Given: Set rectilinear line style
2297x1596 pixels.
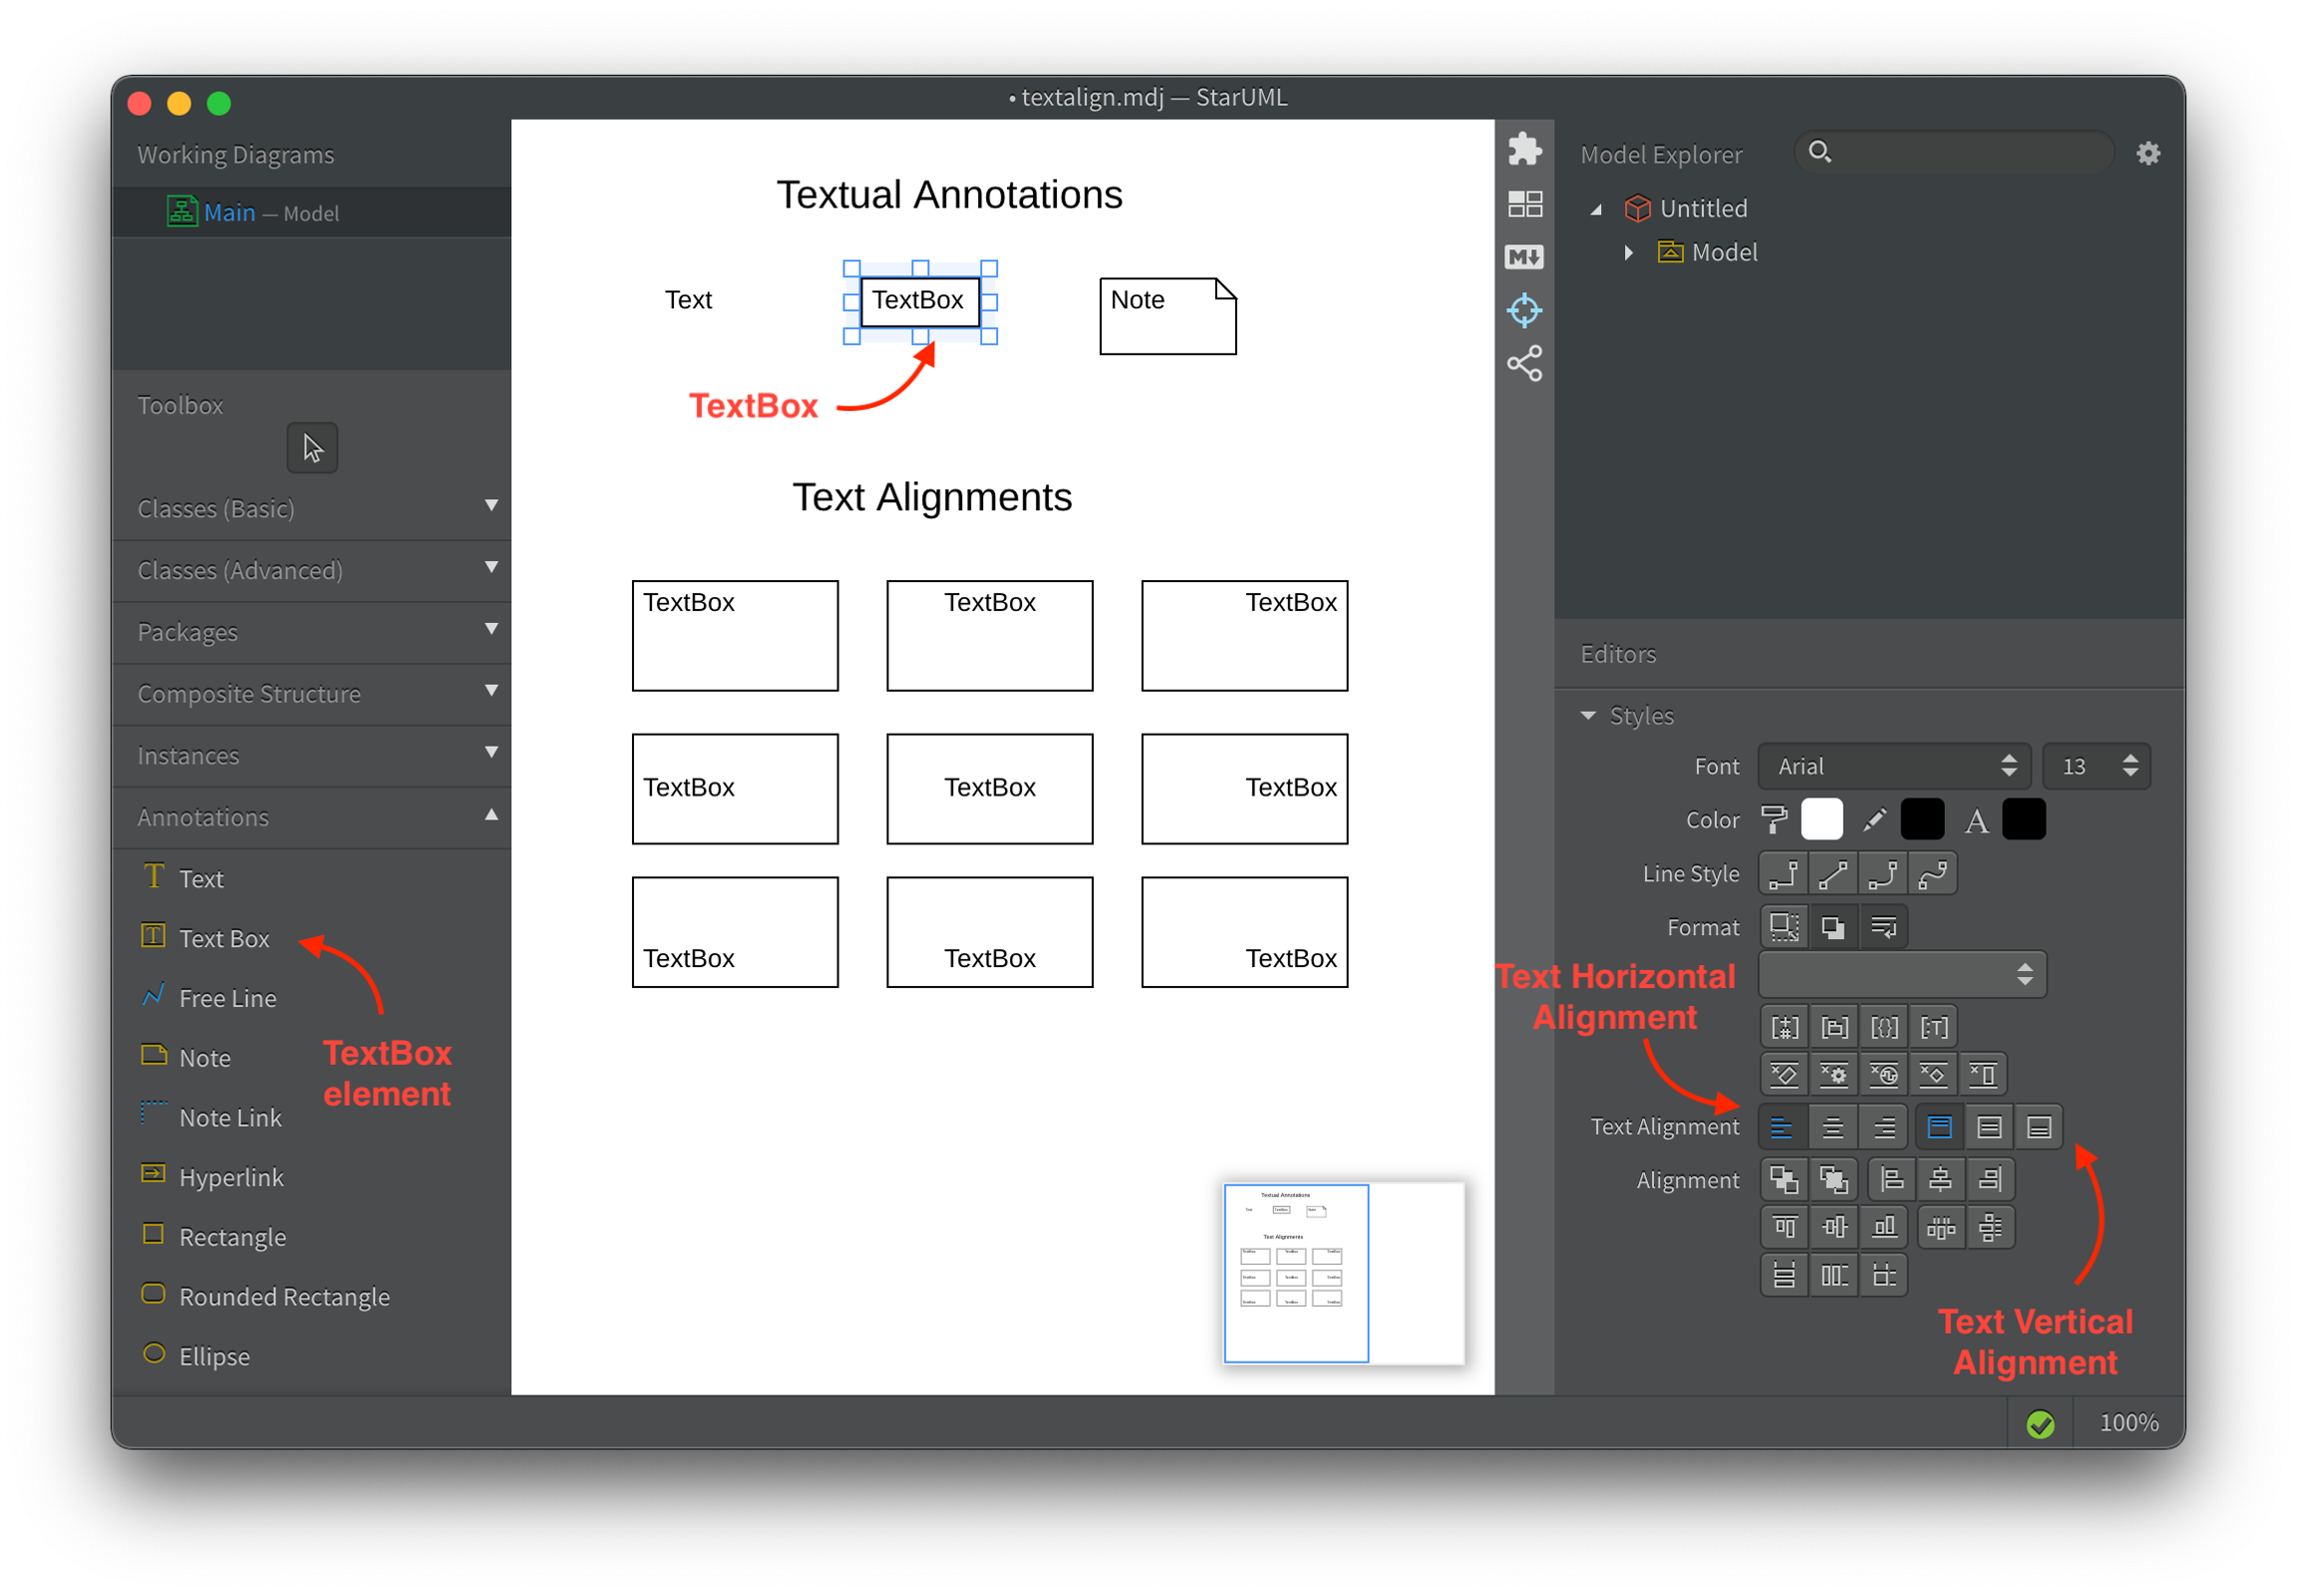Looking at the screenshot, I should [x=1783, y=874].
